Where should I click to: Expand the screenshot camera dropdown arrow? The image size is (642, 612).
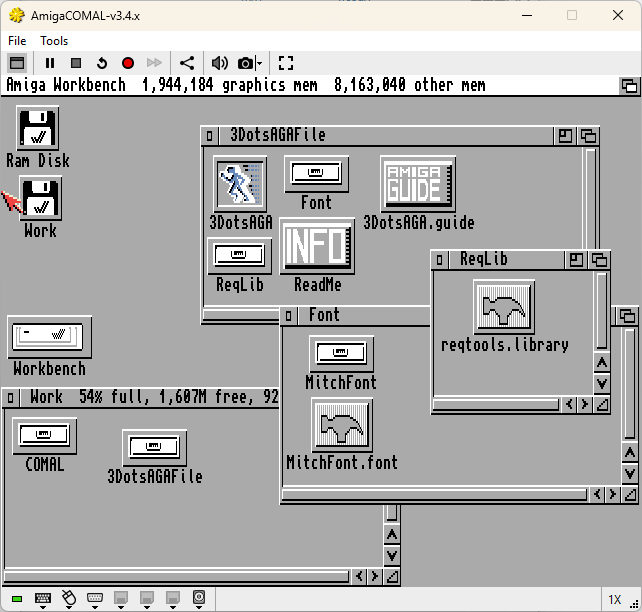point(259,63)
